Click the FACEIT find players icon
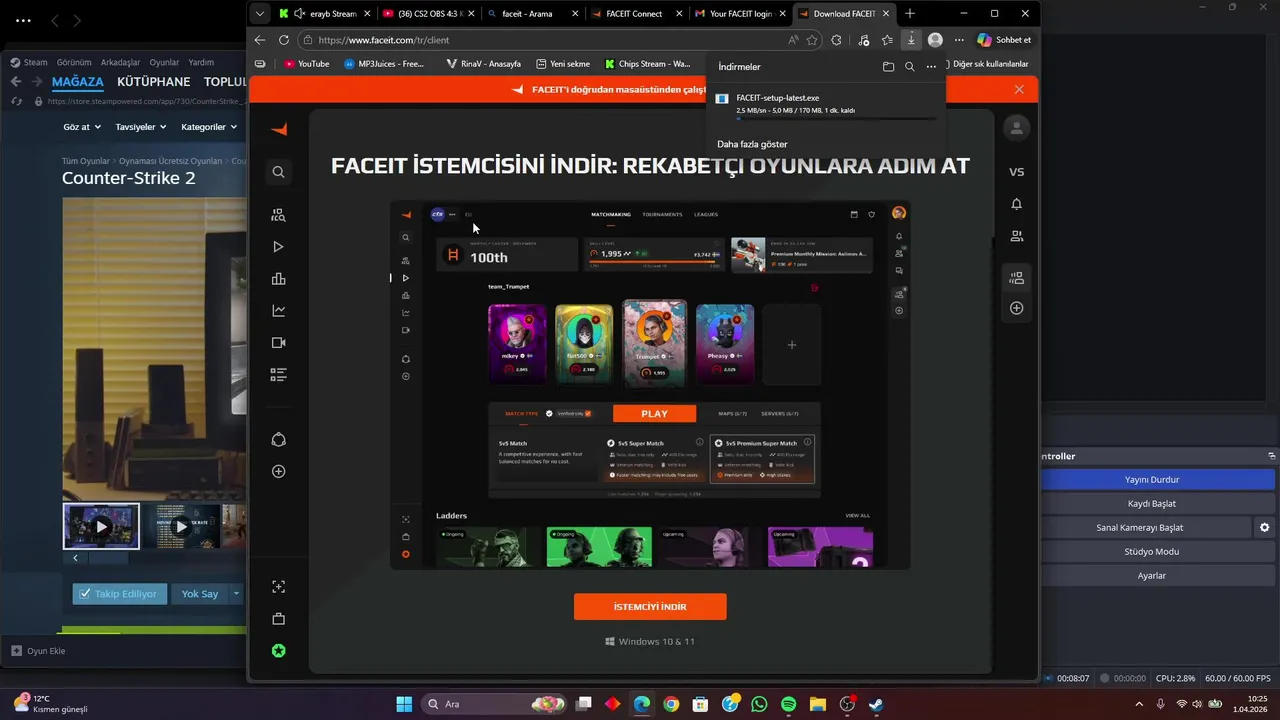 click(x=278, y=215)
